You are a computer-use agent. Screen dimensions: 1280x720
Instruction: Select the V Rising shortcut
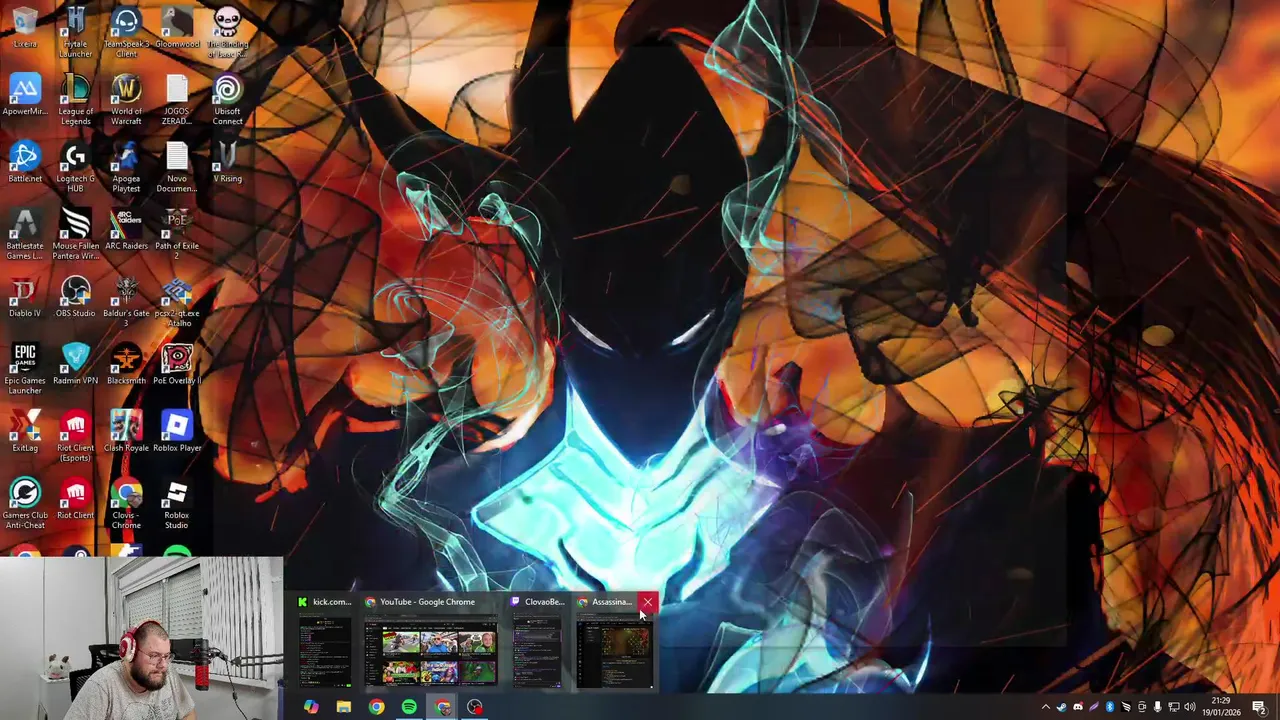[227, 162]
